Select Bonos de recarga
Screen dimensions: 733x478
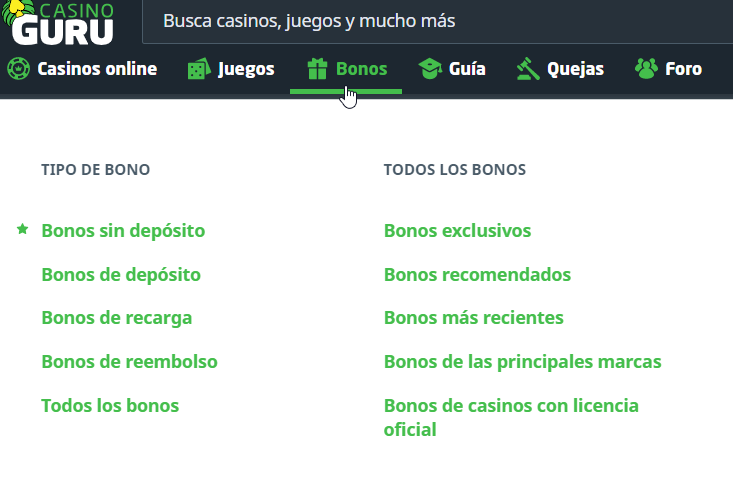(x=117, y=319)
